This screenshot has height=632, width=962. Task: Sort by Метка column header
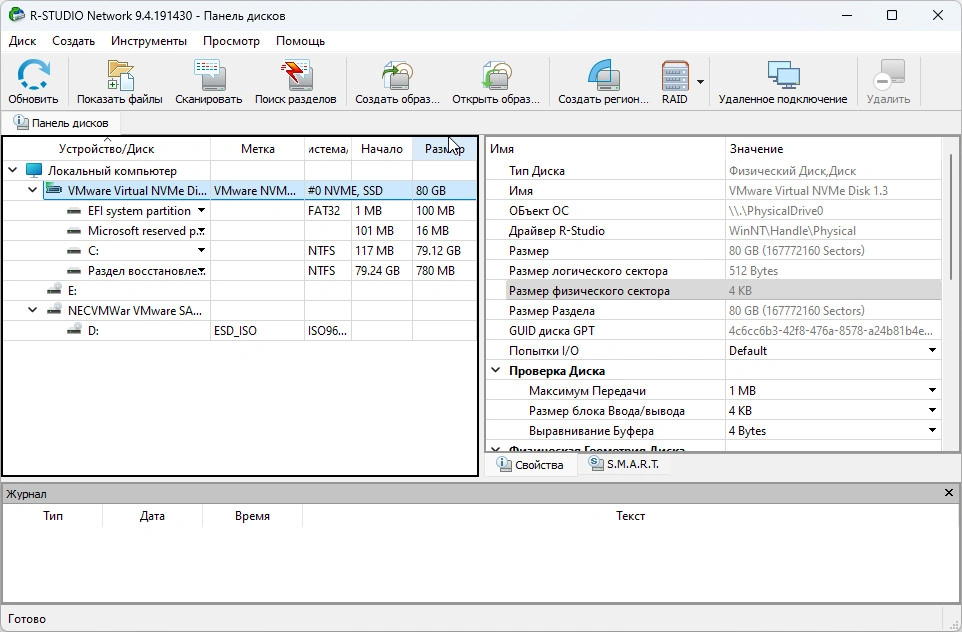(258, 149)
